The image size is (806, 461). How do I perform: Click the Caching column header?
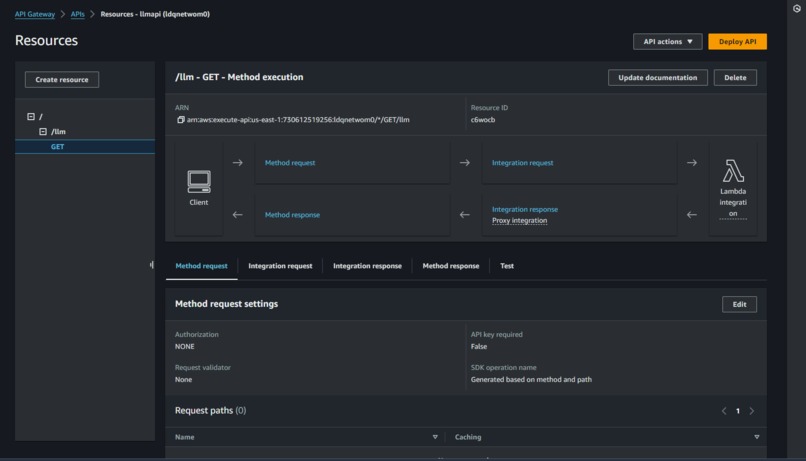tap(468, 437)
